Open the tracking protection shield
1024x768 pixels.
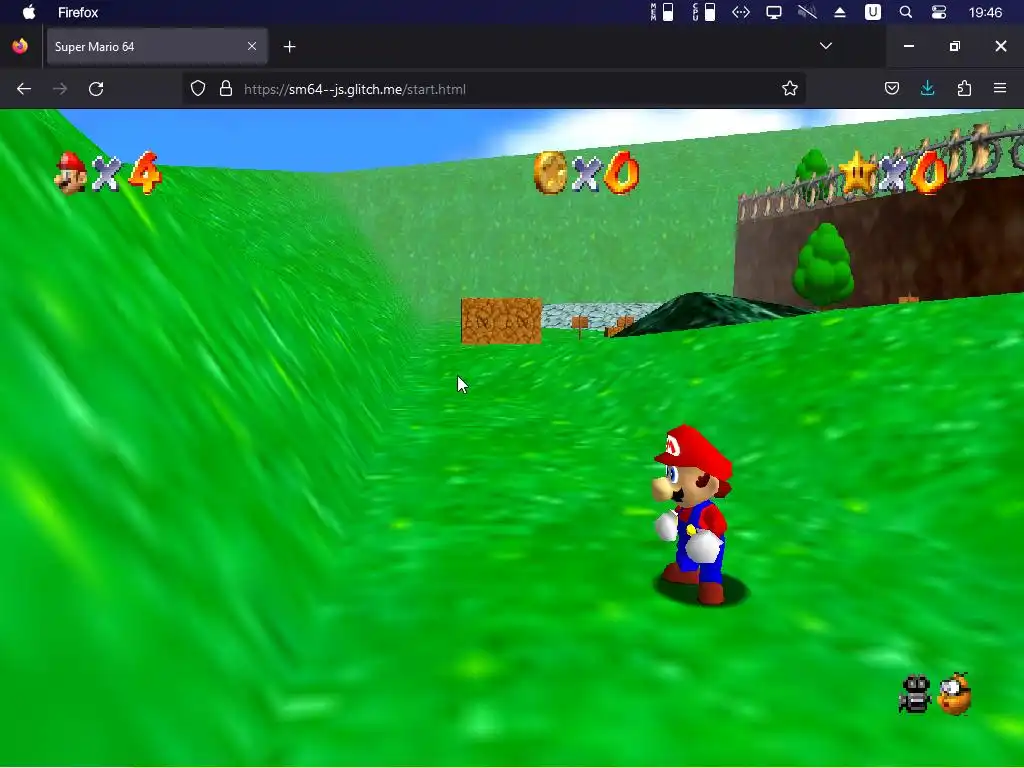tap(198, 89)
